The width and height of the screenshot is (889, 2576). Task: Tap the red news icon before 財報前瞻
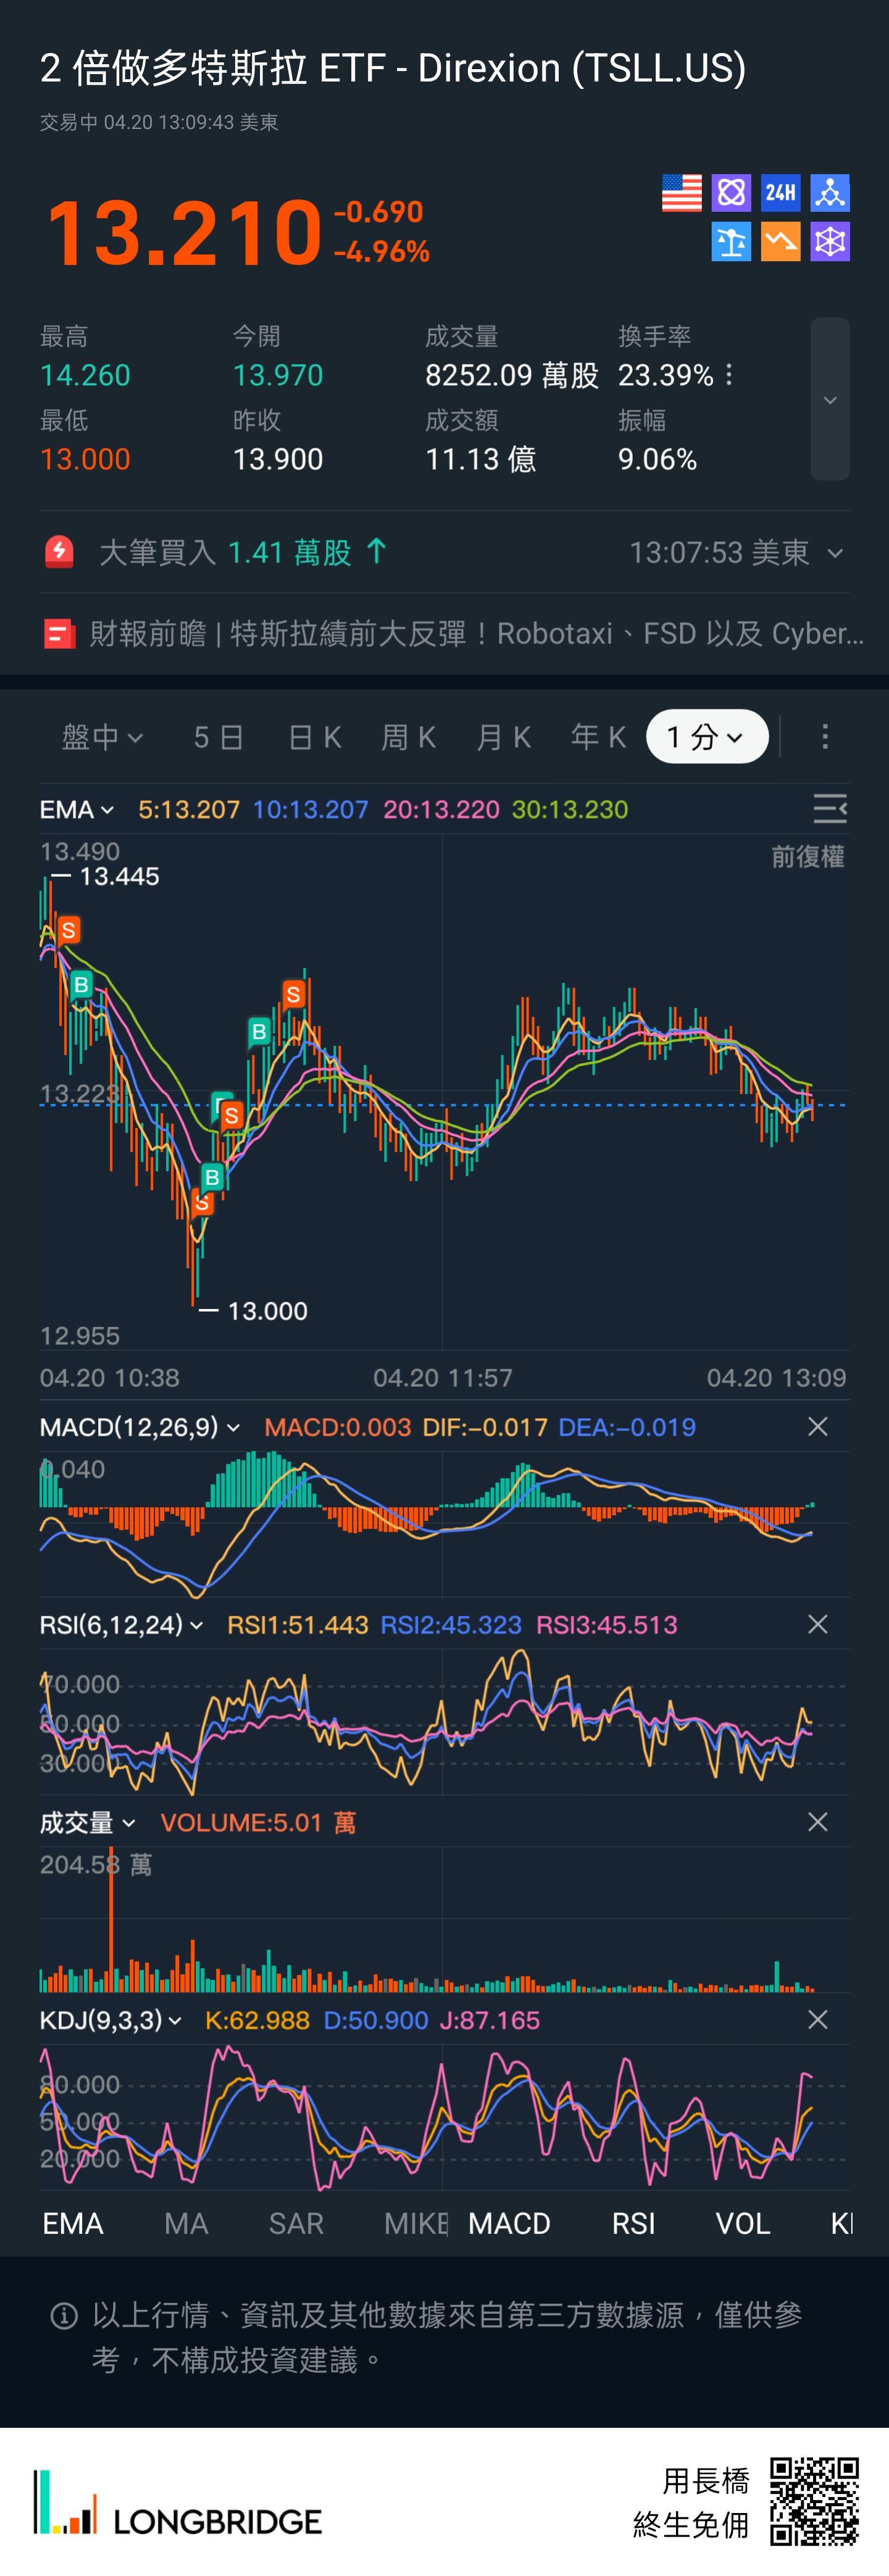tap(59, 634)
